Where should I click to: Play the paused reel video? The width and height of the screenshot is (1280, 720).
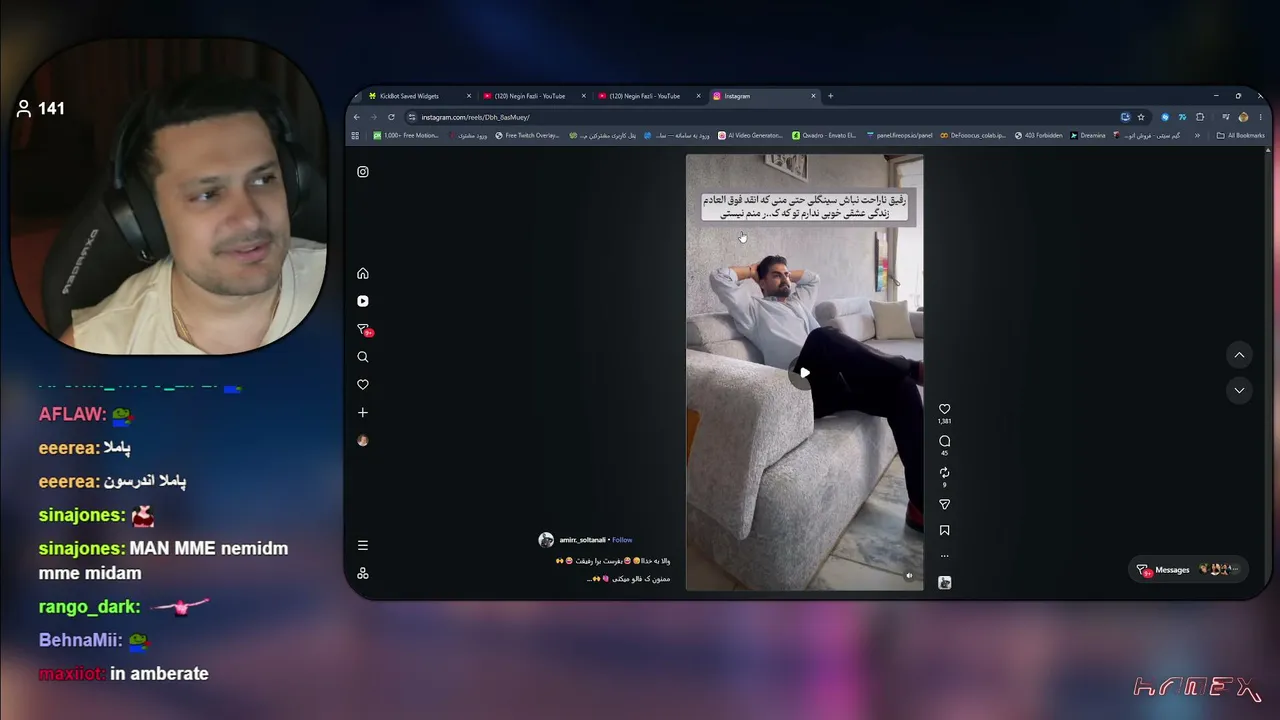804,373
